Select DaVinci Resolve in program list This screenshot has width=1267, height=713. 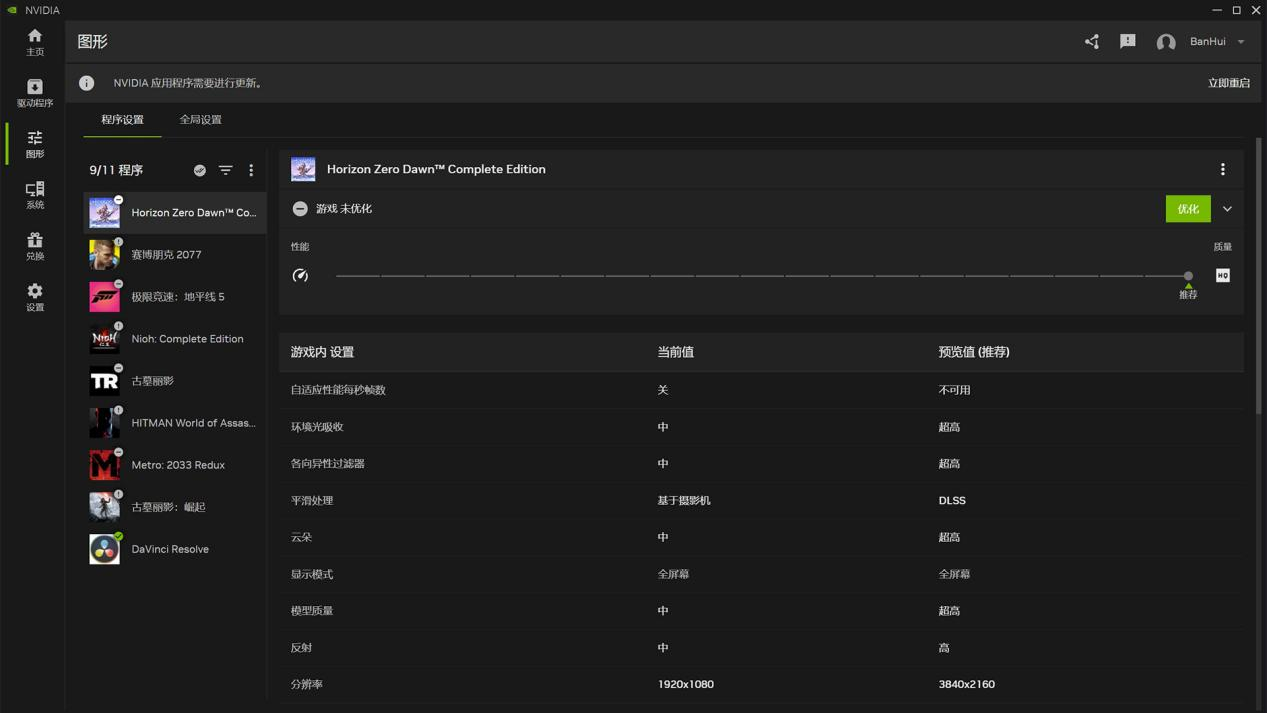coord(175,549)
